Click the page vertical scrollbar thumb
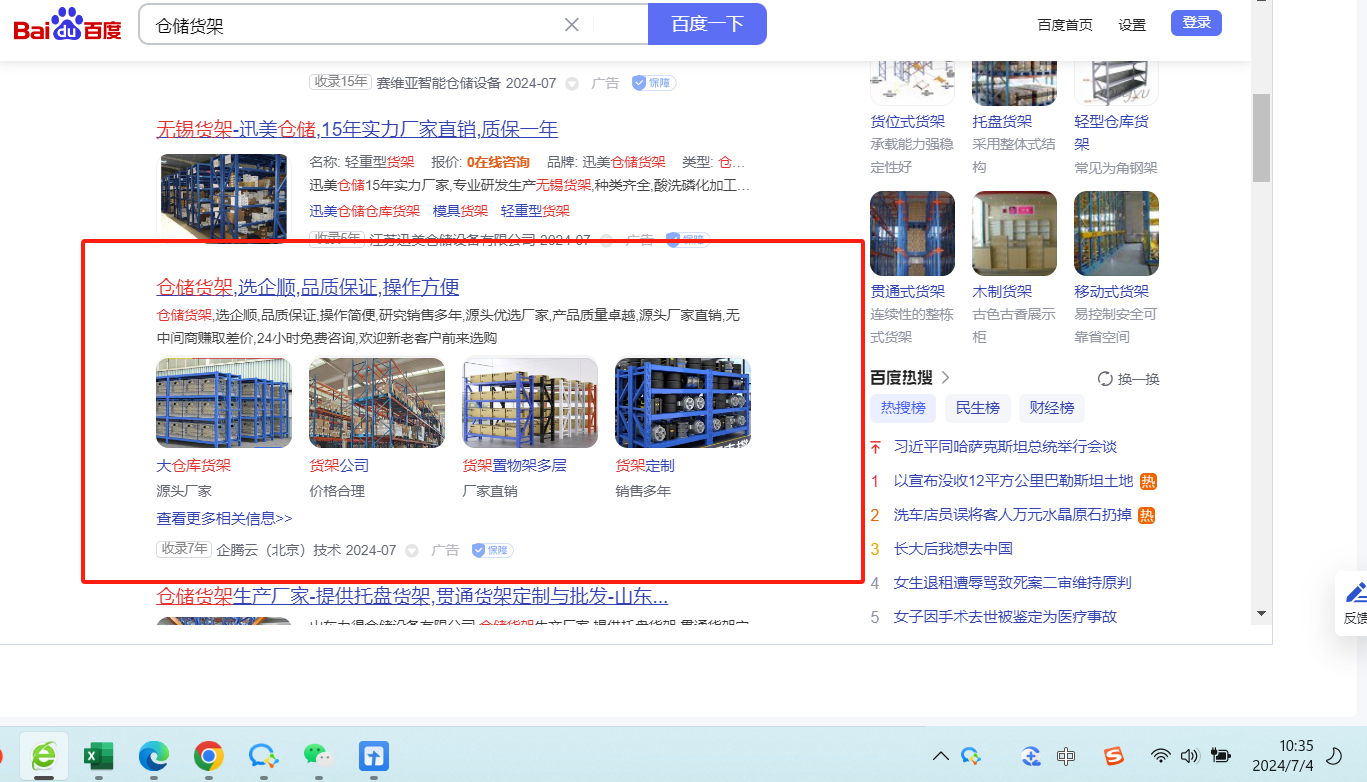 [x=1262, y=138]
